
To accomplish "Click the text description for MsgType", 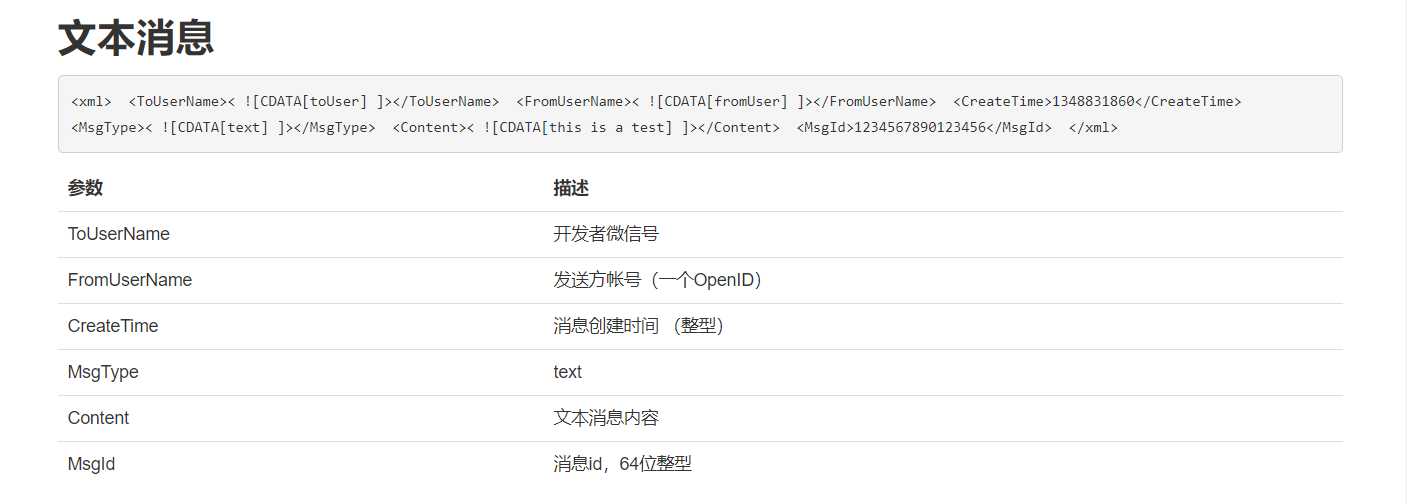I will (567, 372).
